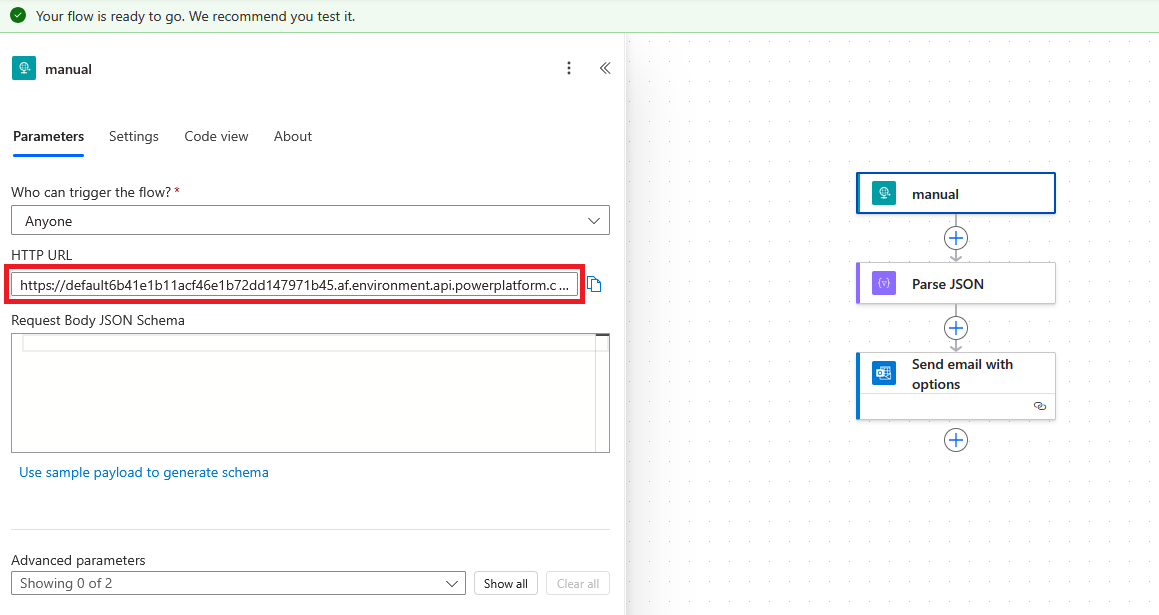
Task: Open the Who can trigger the flow dropdown
Action: [x=310, y=220]
